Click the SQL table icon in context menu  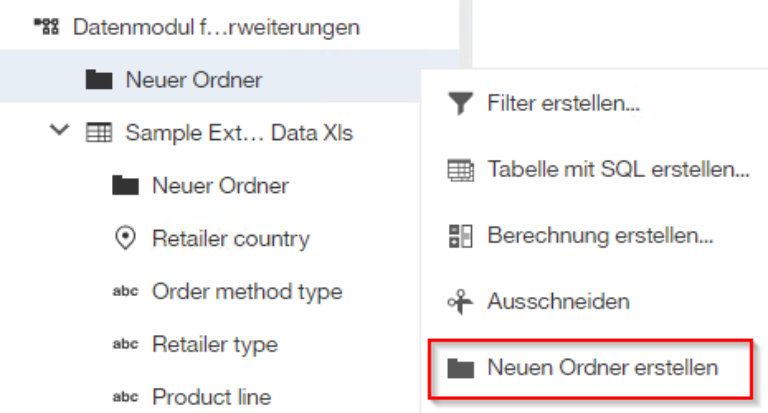pos(460,170)
